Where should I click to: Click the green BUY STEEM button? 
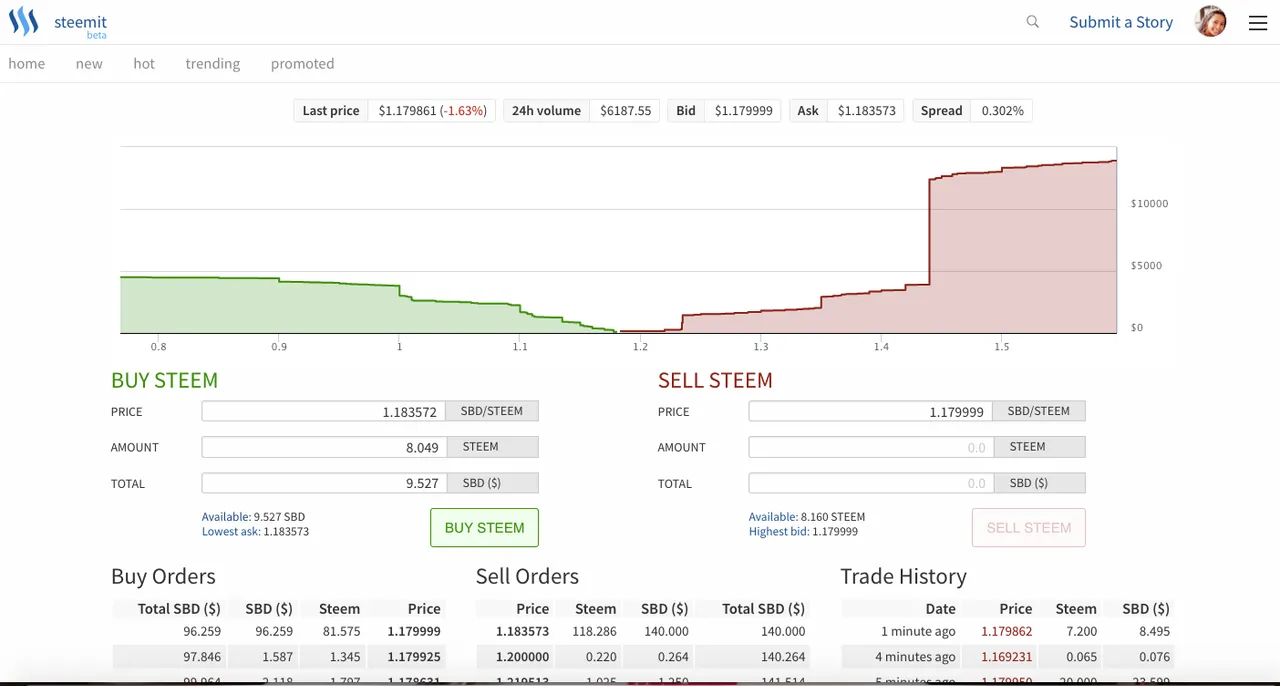coord(484,528)
